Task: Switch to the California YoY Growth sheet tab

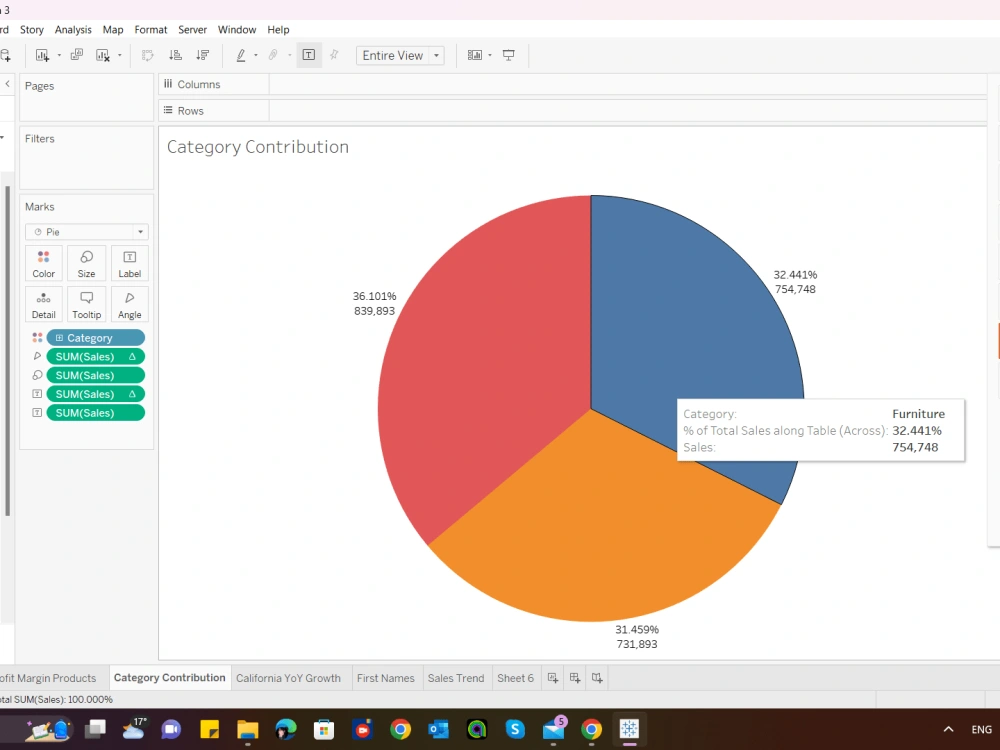Action: click(289, 678)
